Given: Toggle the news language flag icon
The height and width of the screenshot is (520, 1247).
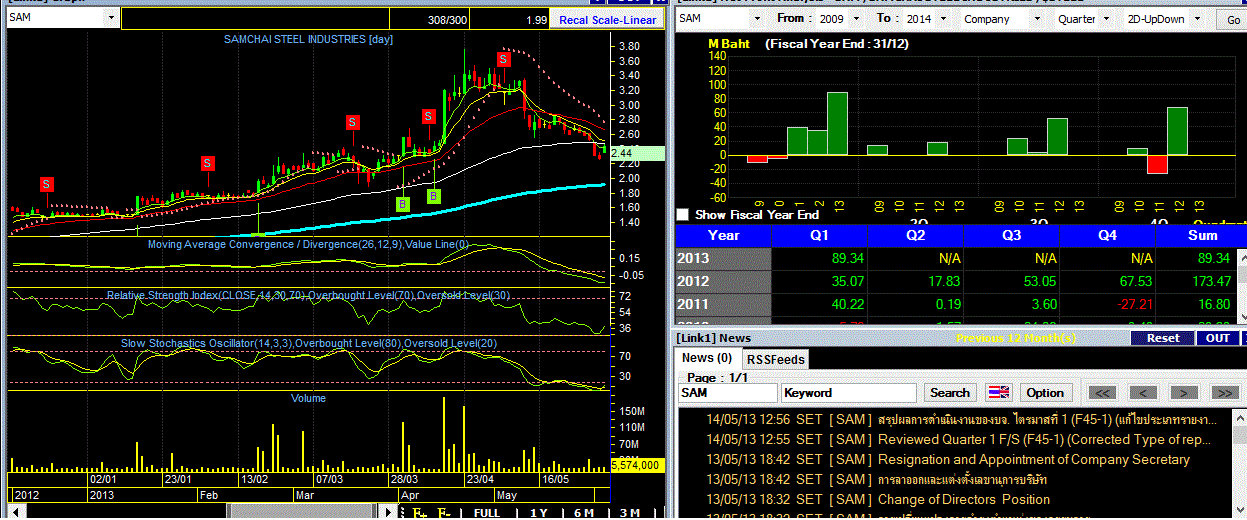Looking at the screenshot, I should (998, 393).
